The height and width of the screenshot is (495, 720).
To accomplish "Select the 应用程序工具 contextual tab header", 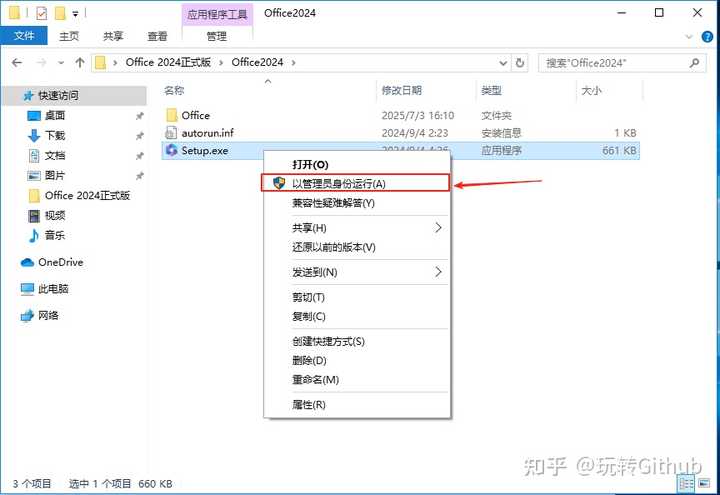I will 217,14.
